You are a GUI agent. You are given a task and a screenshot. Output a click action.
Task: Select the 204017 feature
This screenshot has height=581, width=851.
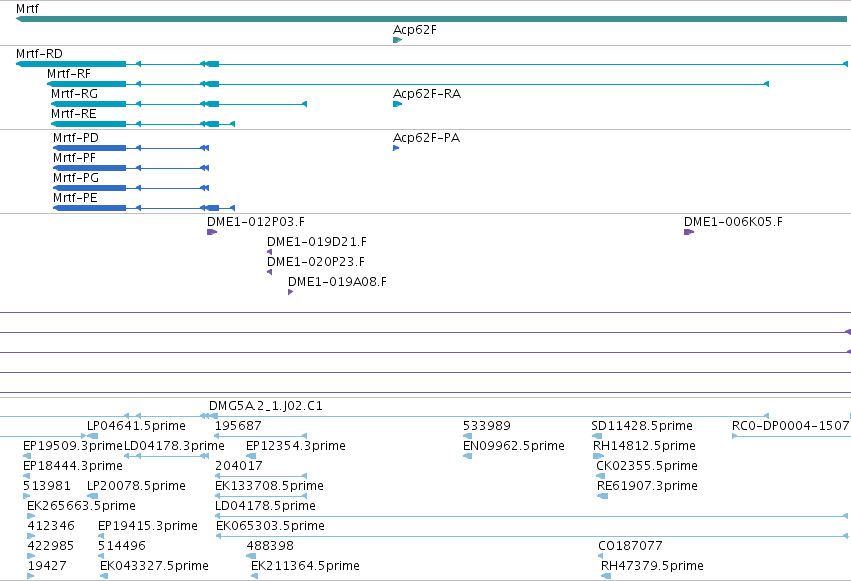(x=238, y=466)
